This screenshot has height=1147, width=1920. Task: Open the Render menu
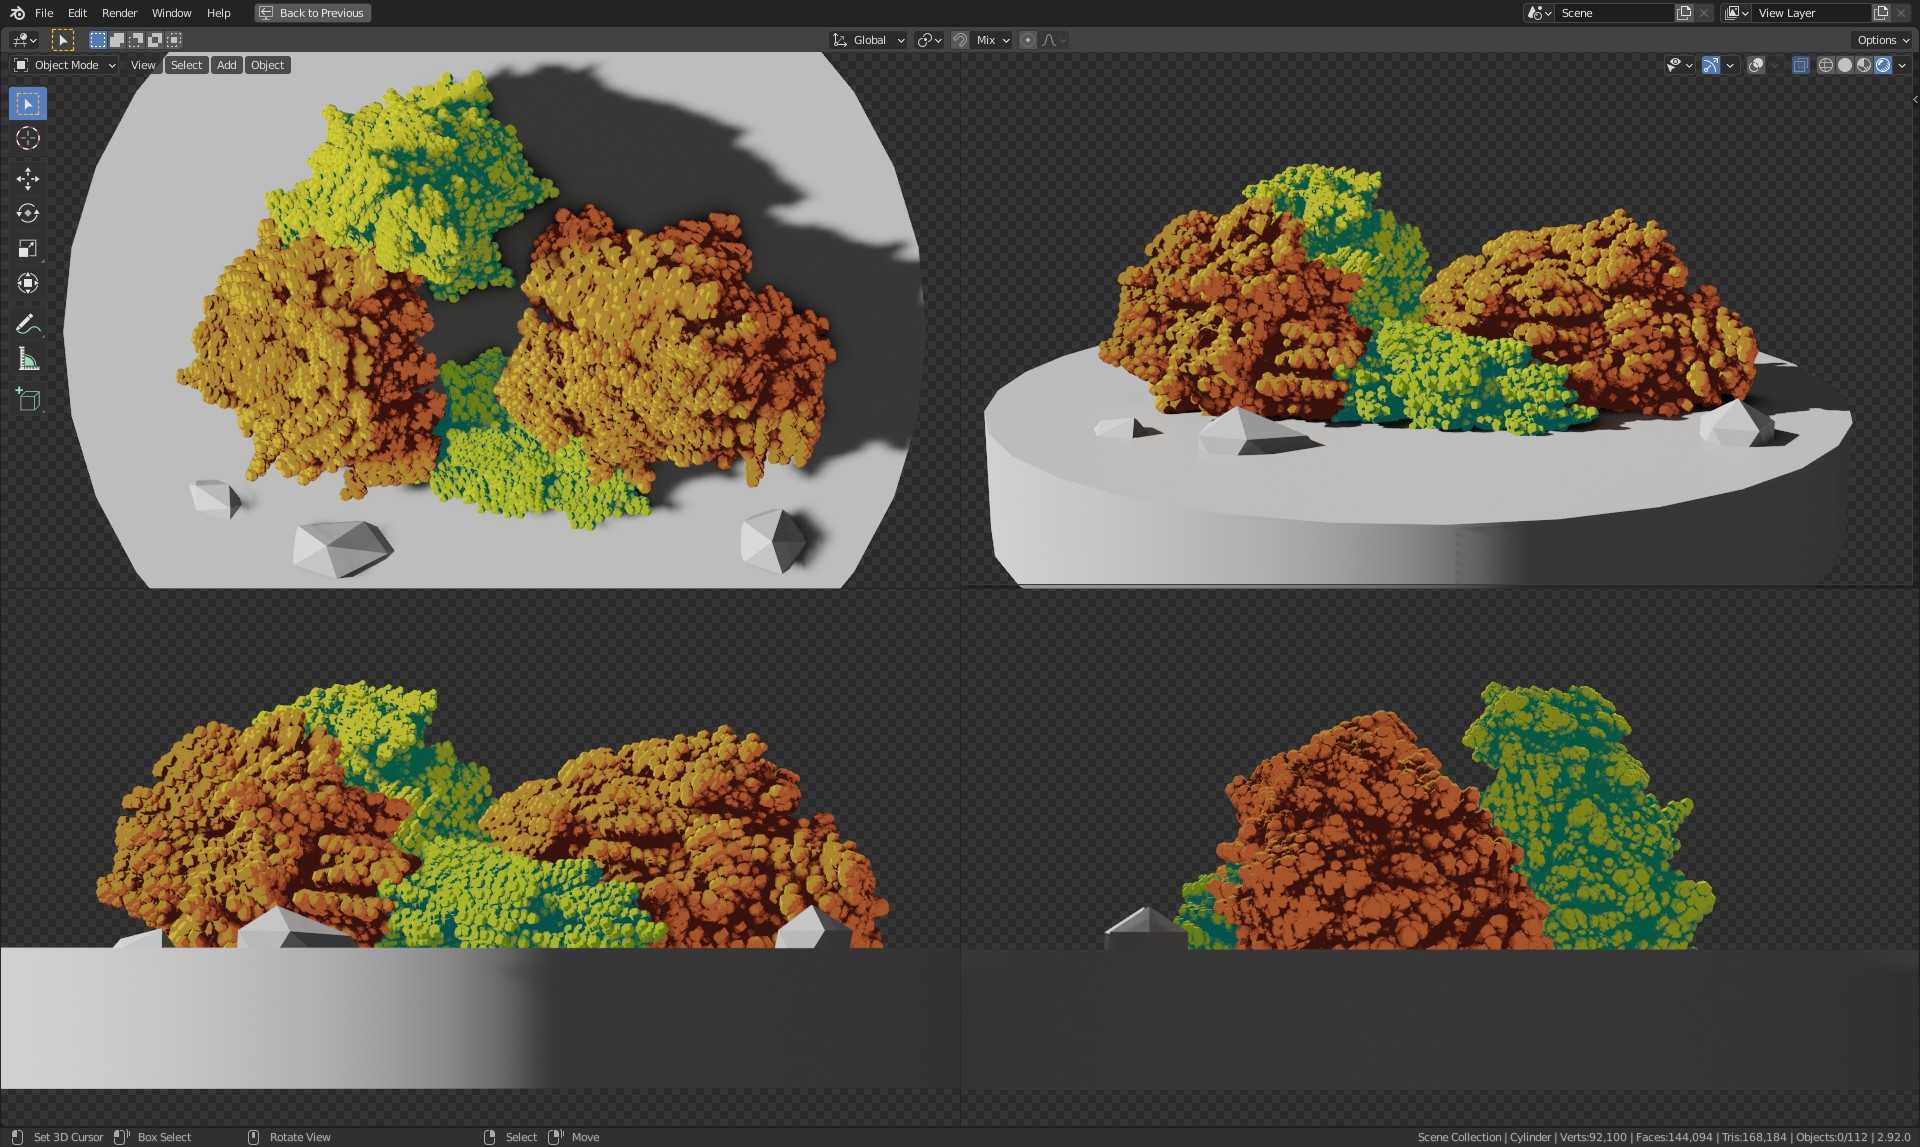pyautogui.click(x=119, y=13)
